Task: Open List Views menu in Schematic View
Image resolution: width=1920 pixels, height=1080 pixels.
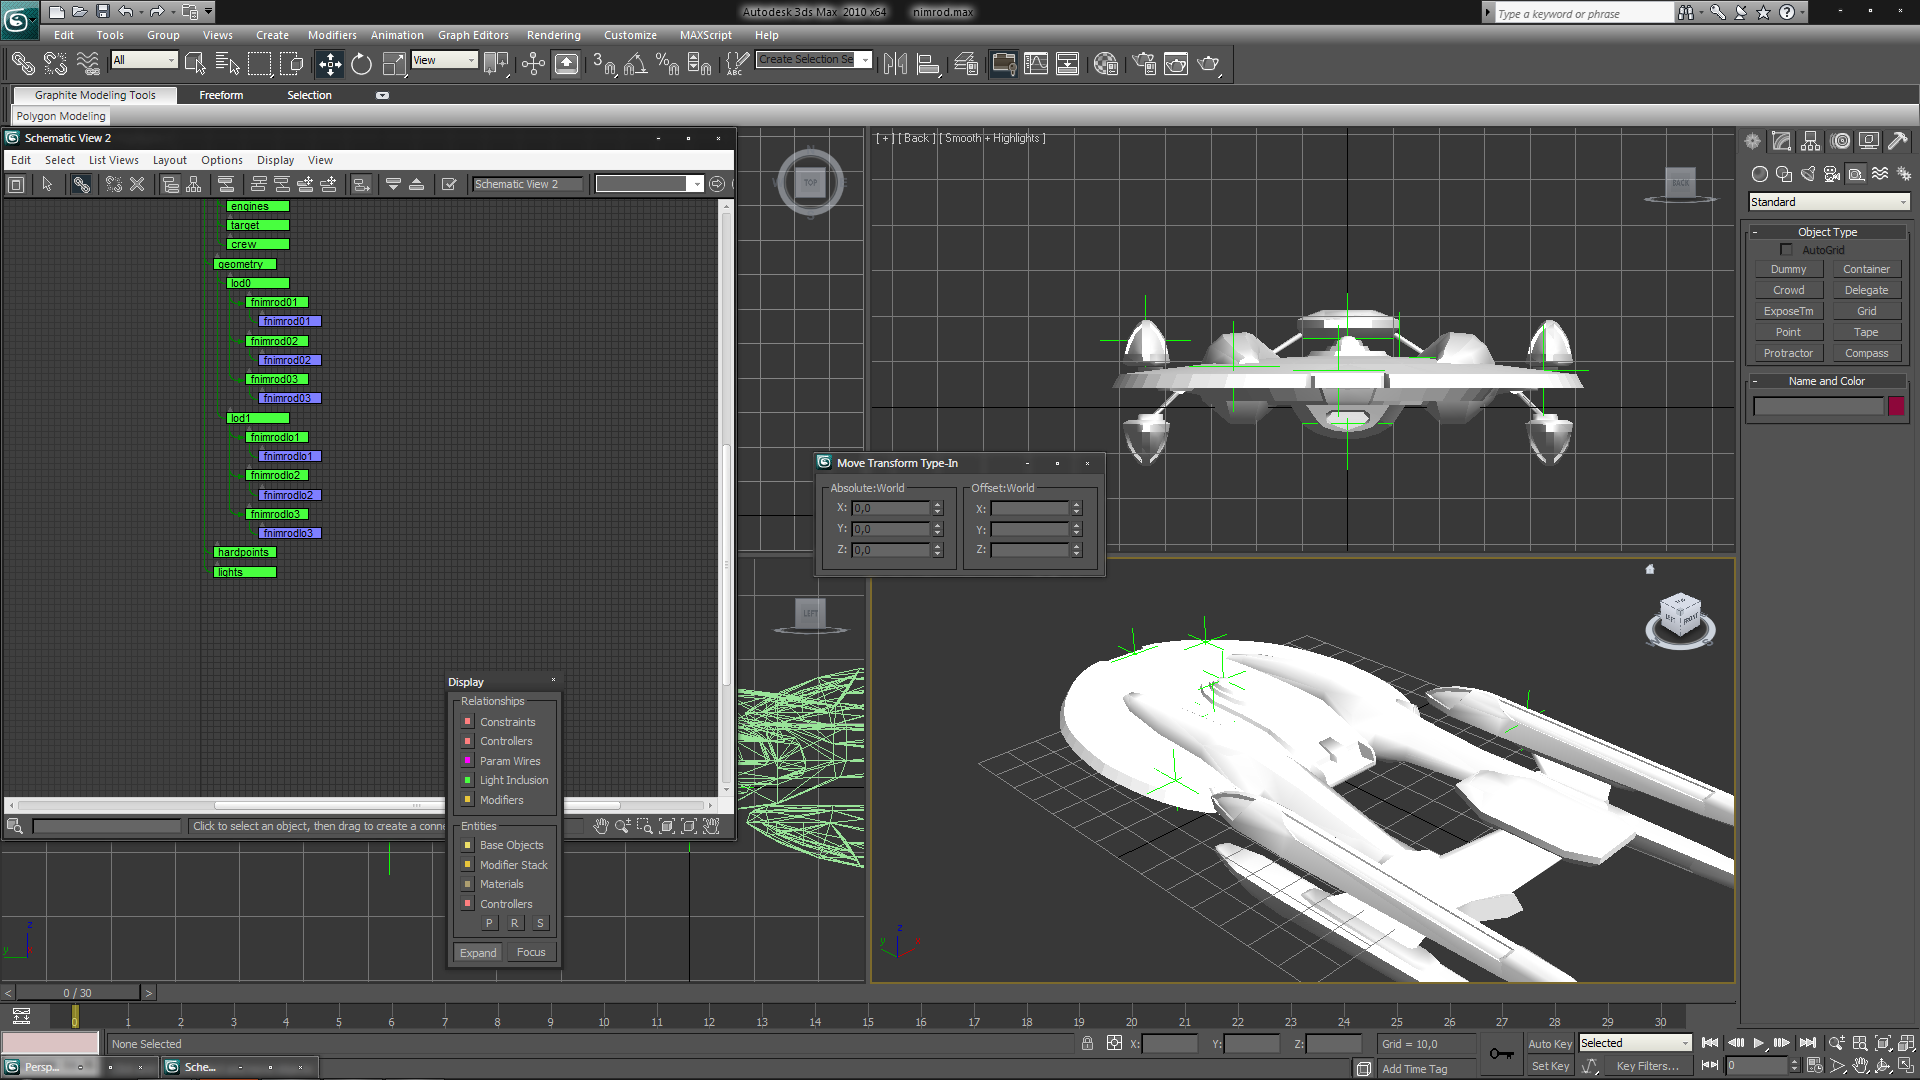Action: pos(113,160)
